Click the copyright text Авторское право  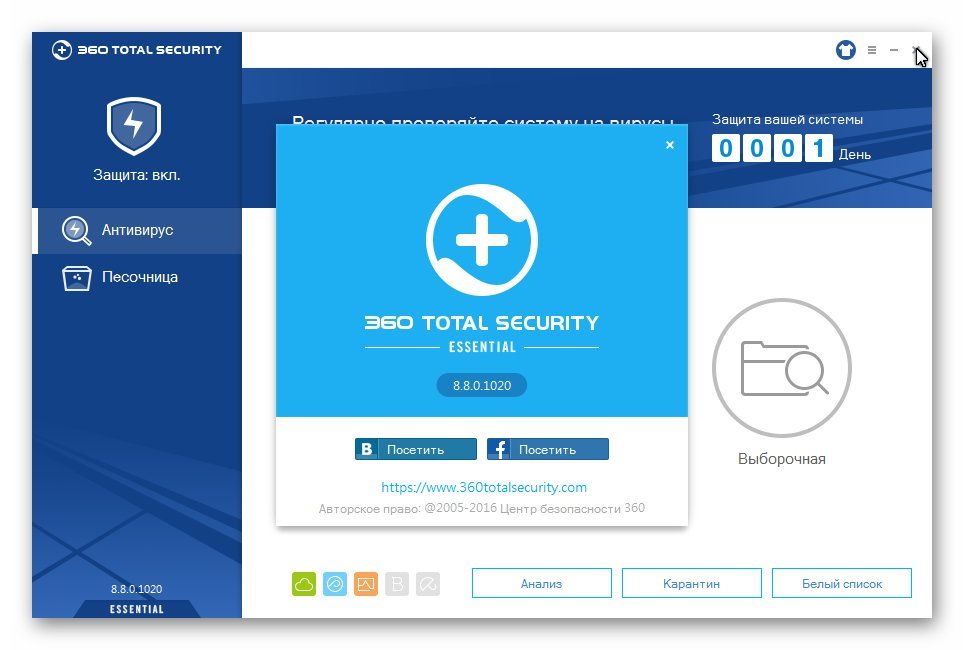(481, 509)
